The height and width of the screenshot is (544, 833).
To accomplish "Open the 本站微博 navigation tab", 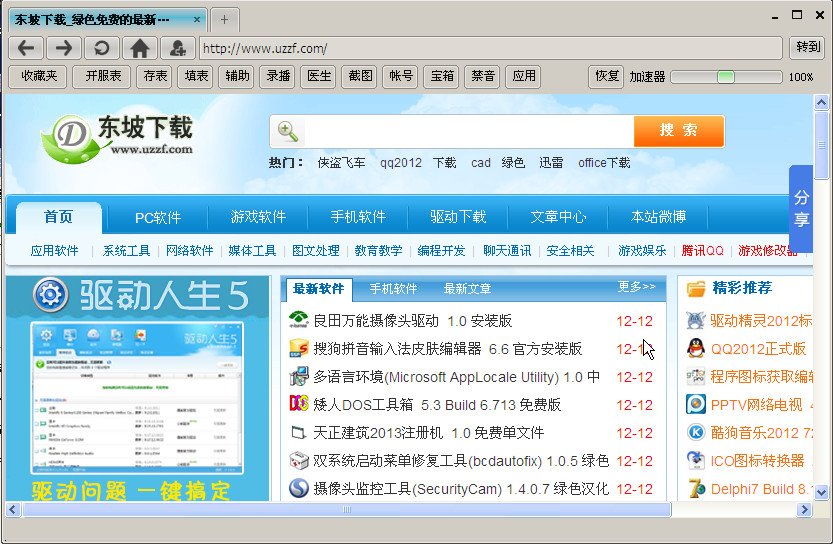I will pos(658,217).
